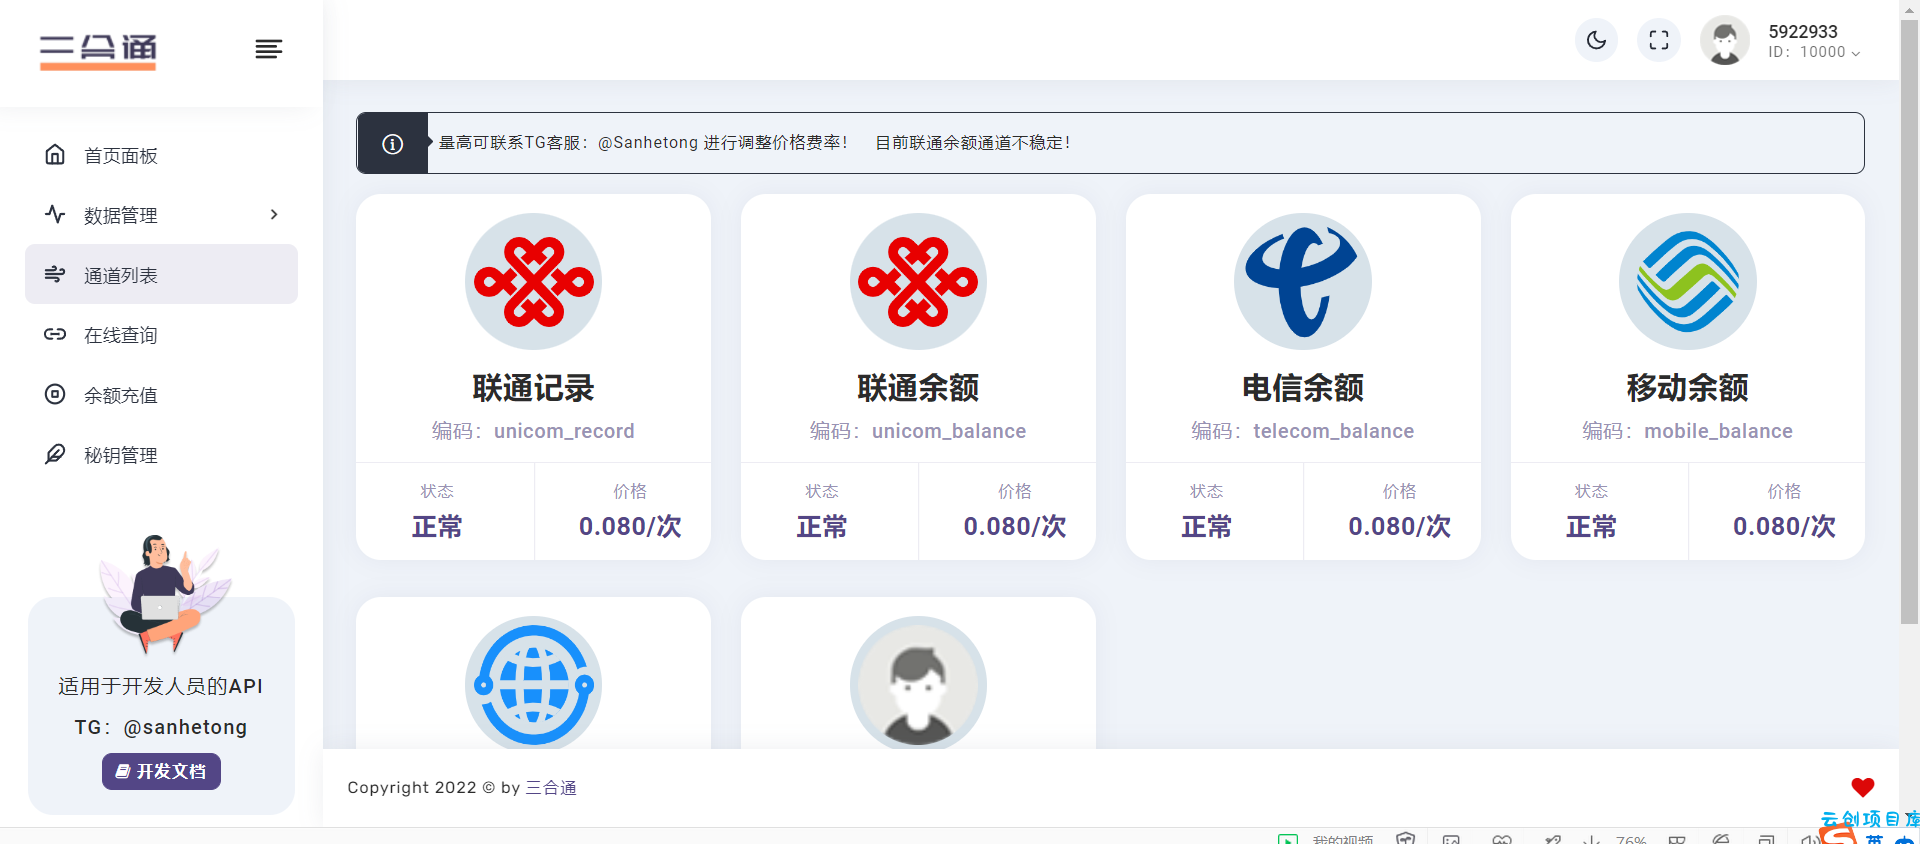Click the channel icon beside 通道列表
The image size is (1920, 844).
[x=55, y=274]
